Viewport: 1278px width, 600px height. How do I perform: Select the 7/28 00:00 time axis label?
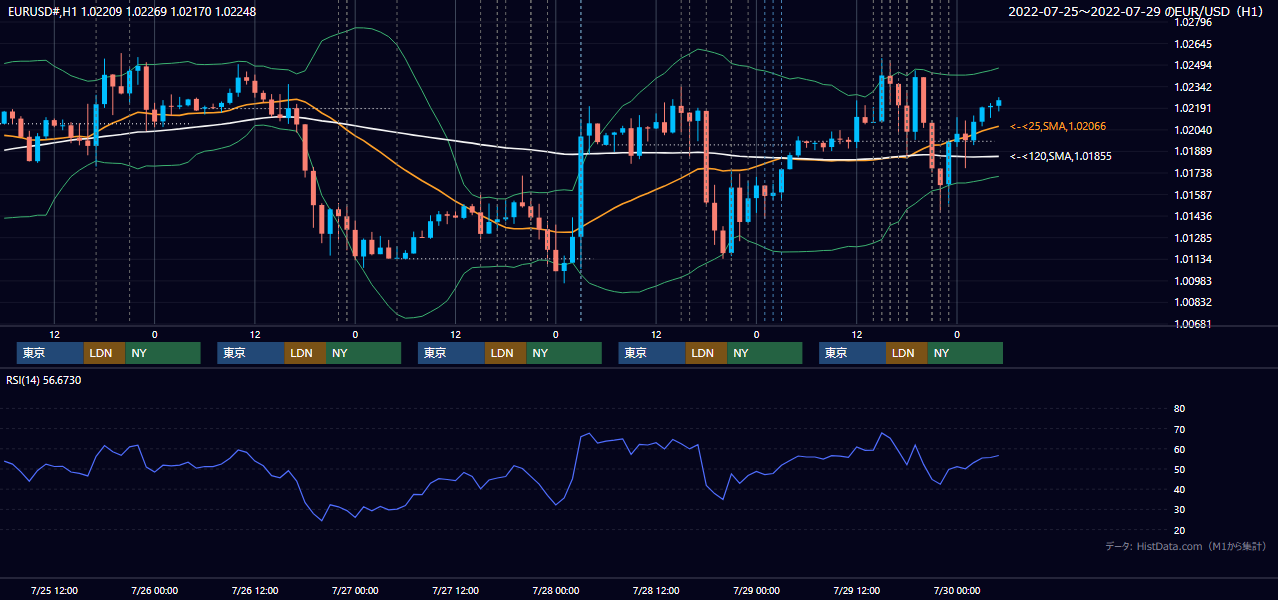click(x=555, y=590)
